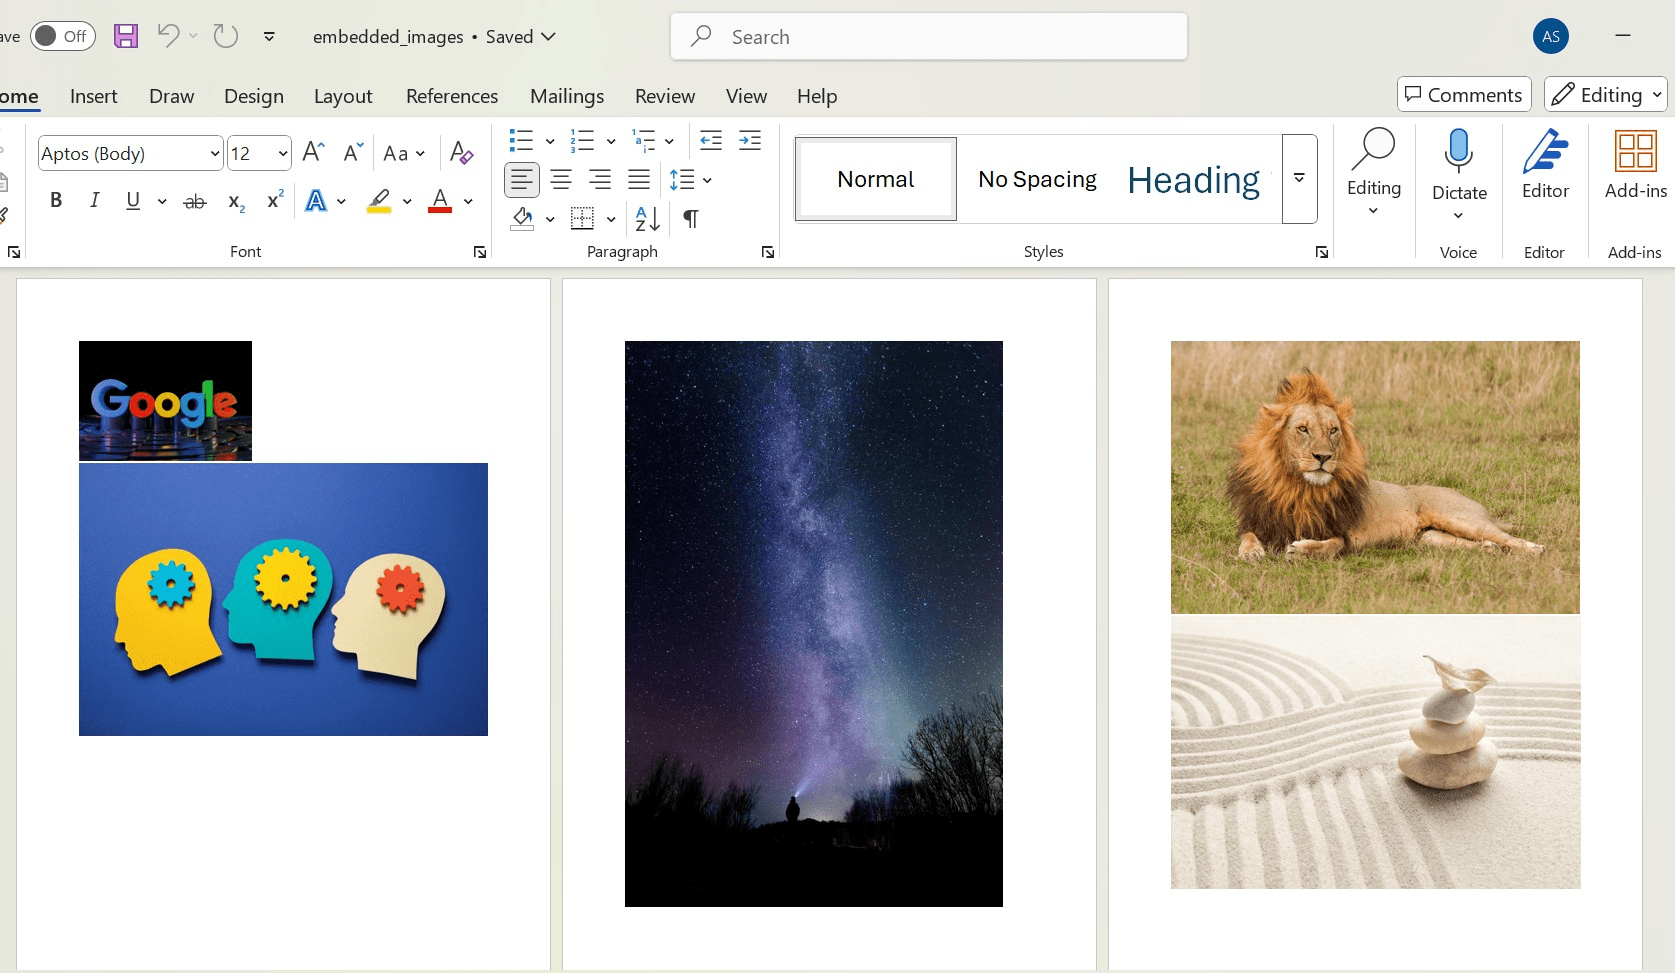This screenshot has width=1675, height=973.
Task: Expand the Styles gallery more arrow
Action: click(1299, 178)
